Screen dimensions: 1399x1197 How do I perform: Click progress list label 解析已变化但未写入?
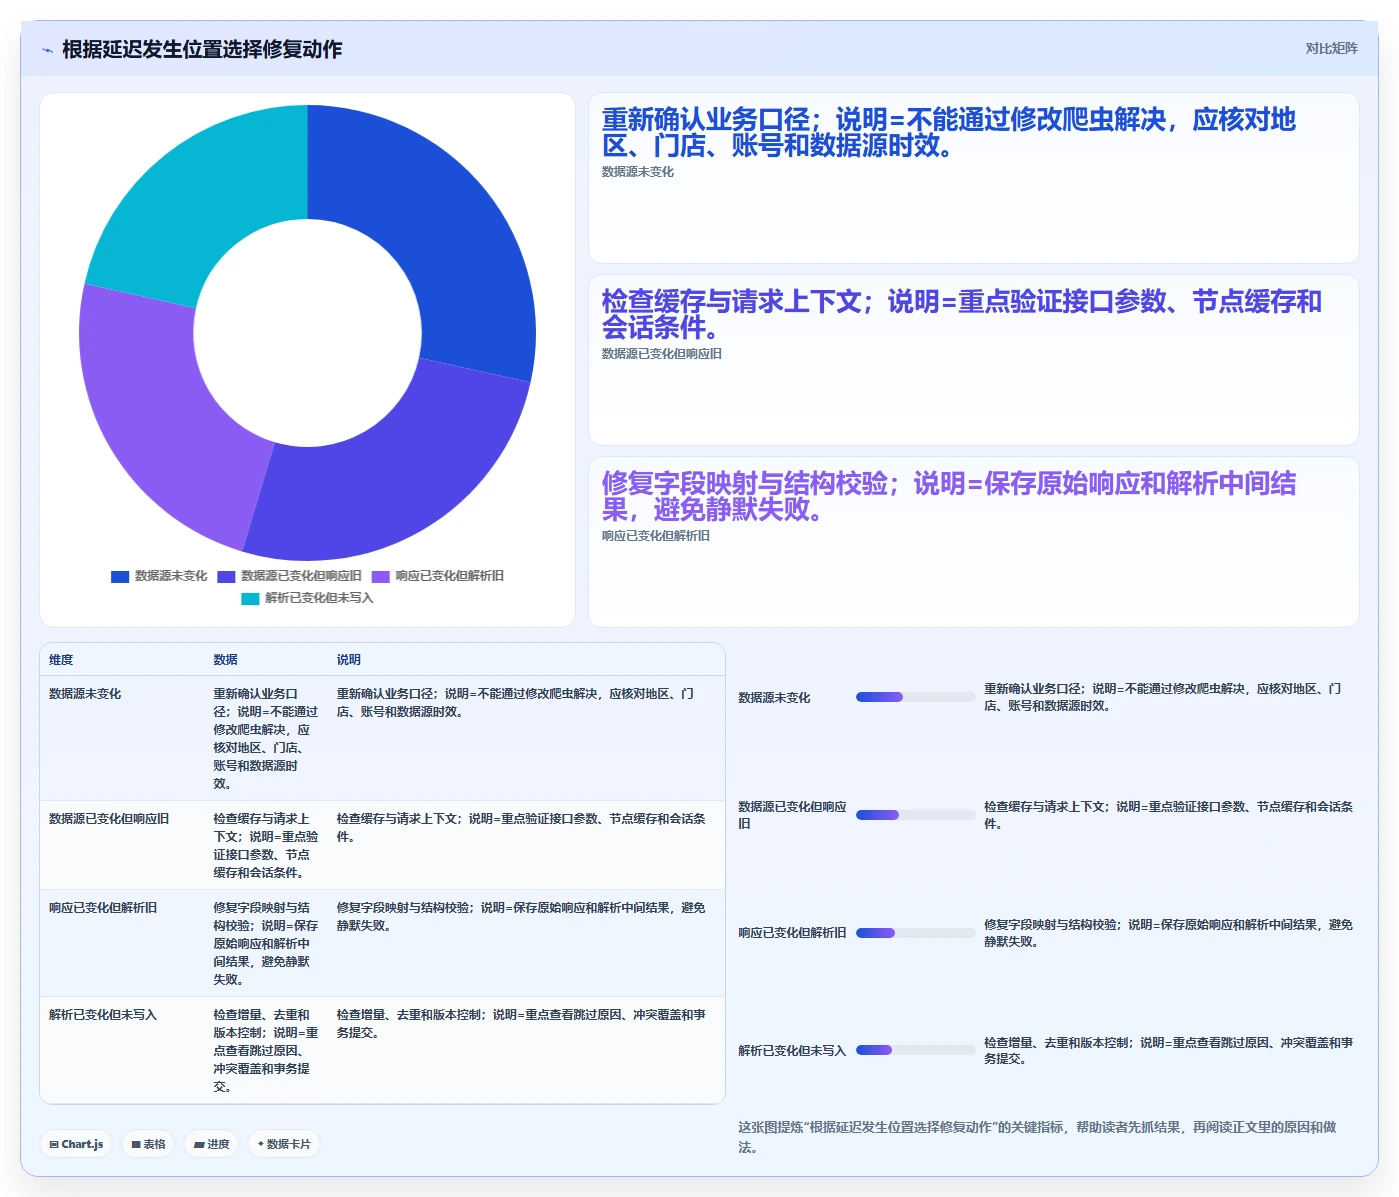792,1051
